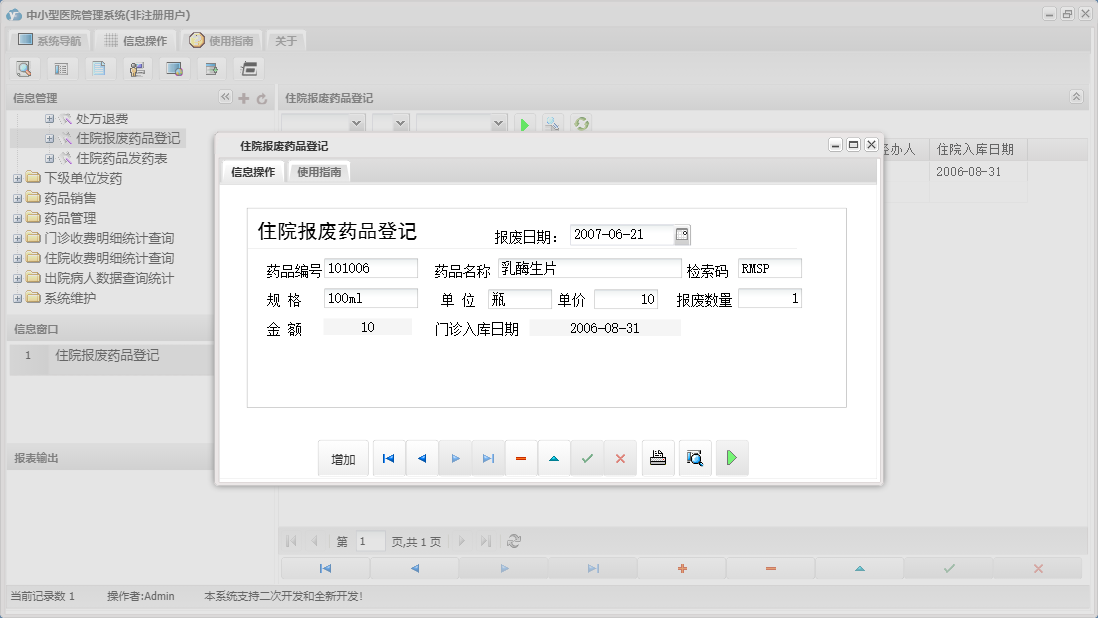Open calendar picker for 报废日期
1098x618 pixels.
(x=682, y=235)
